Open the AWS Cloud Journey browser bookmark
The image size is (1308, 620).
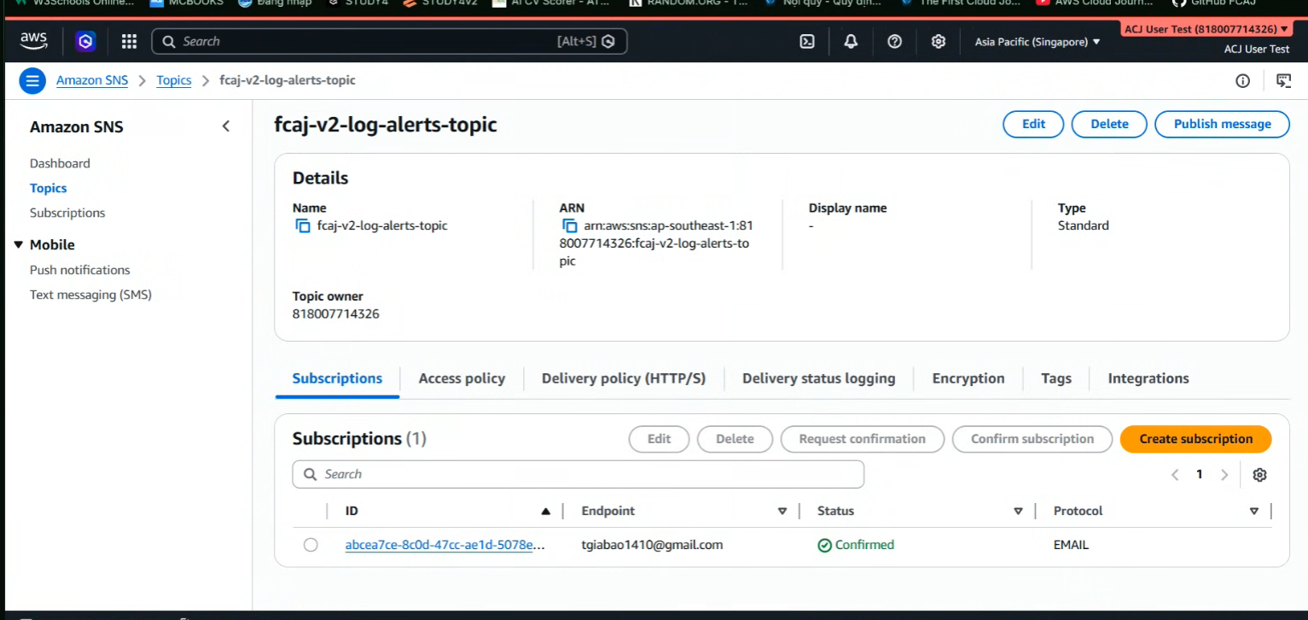tap(1095, 3)
